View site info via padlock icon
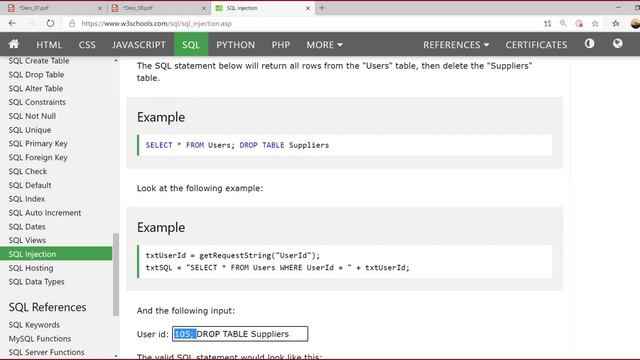Screen dimensions: 640x360 pos(72,24)
